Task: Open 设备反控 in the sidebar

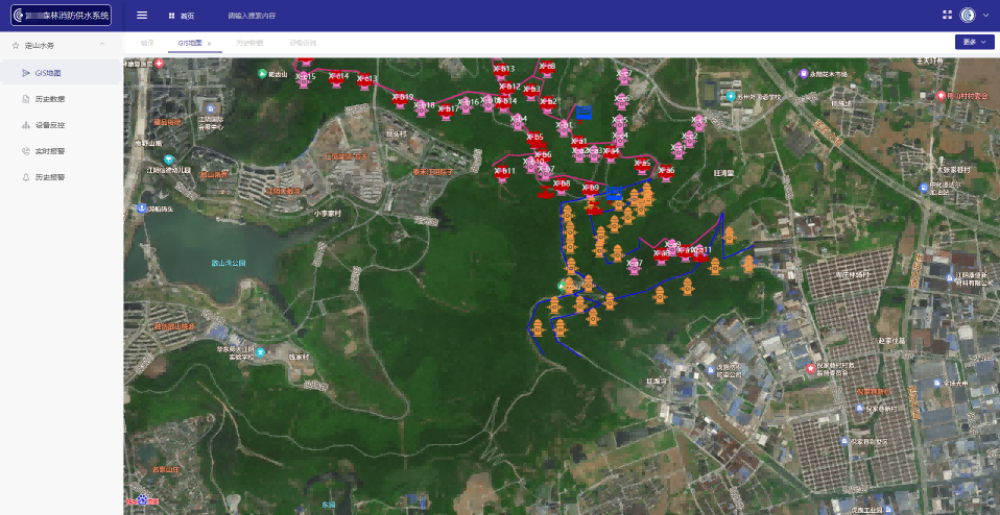Action: pyautogui.click(x=50, y=125)
